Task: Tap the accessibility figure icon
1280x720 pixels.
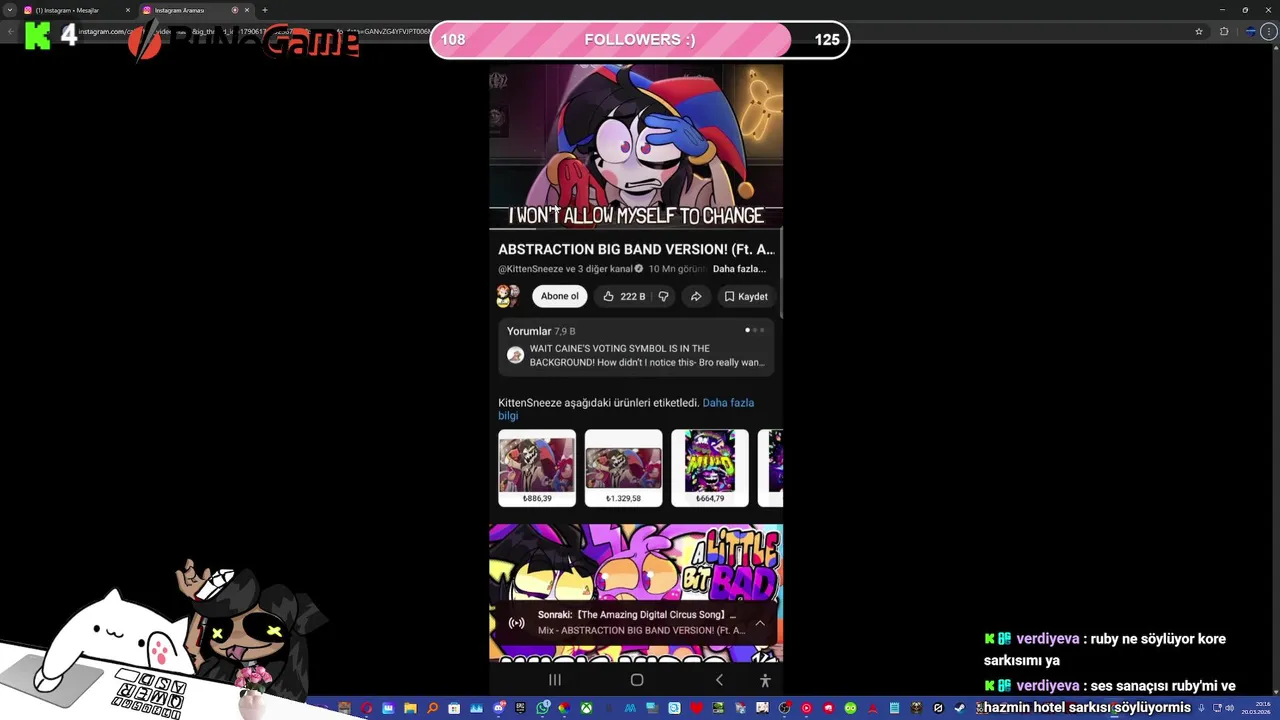Action: tap(765, 680)
